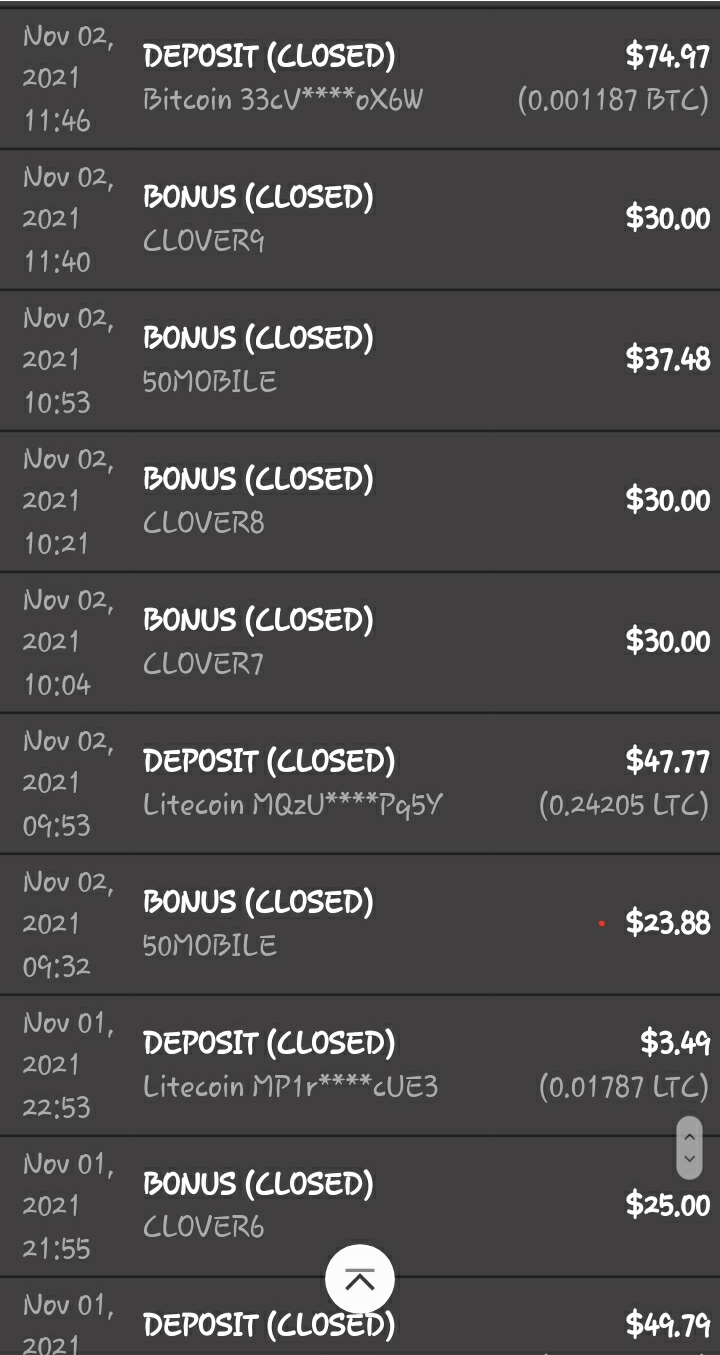The image size is (720, 1355).
Task: Click the Bitcoin 33cV wallet address
Action: (x=283, y=100)
